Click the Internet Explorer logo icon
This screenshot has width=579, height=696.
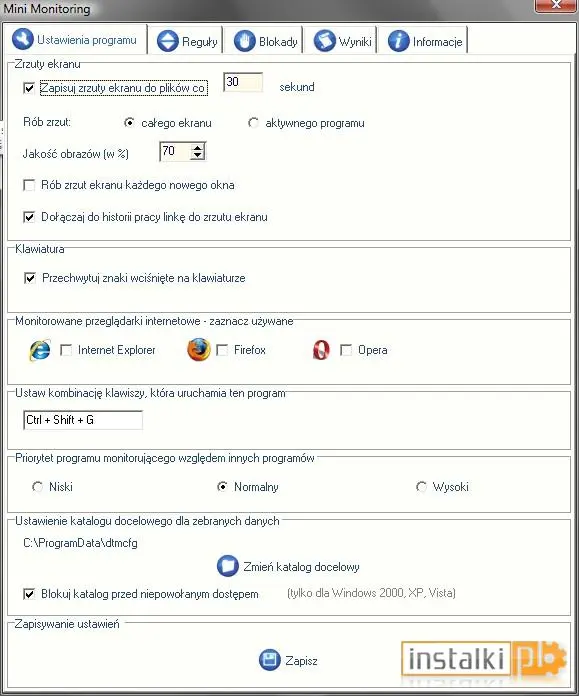pos(40,350)
